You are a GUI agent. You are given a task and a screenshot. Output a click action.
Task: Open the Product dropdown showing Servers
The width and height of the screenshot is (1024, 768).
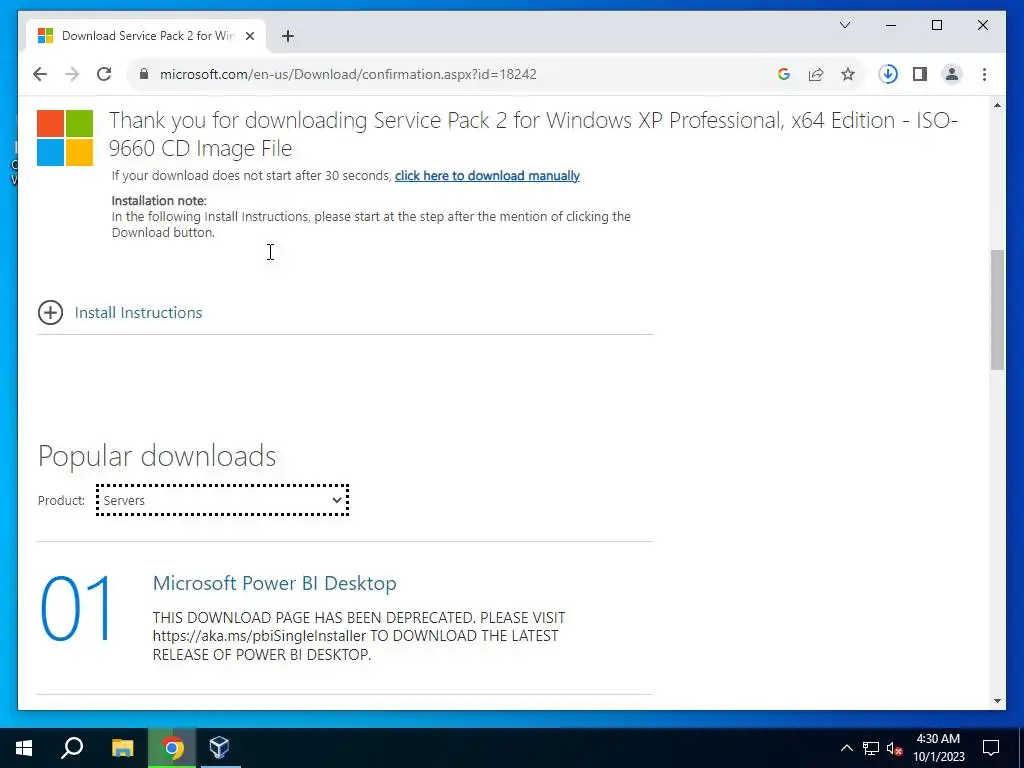223,500
